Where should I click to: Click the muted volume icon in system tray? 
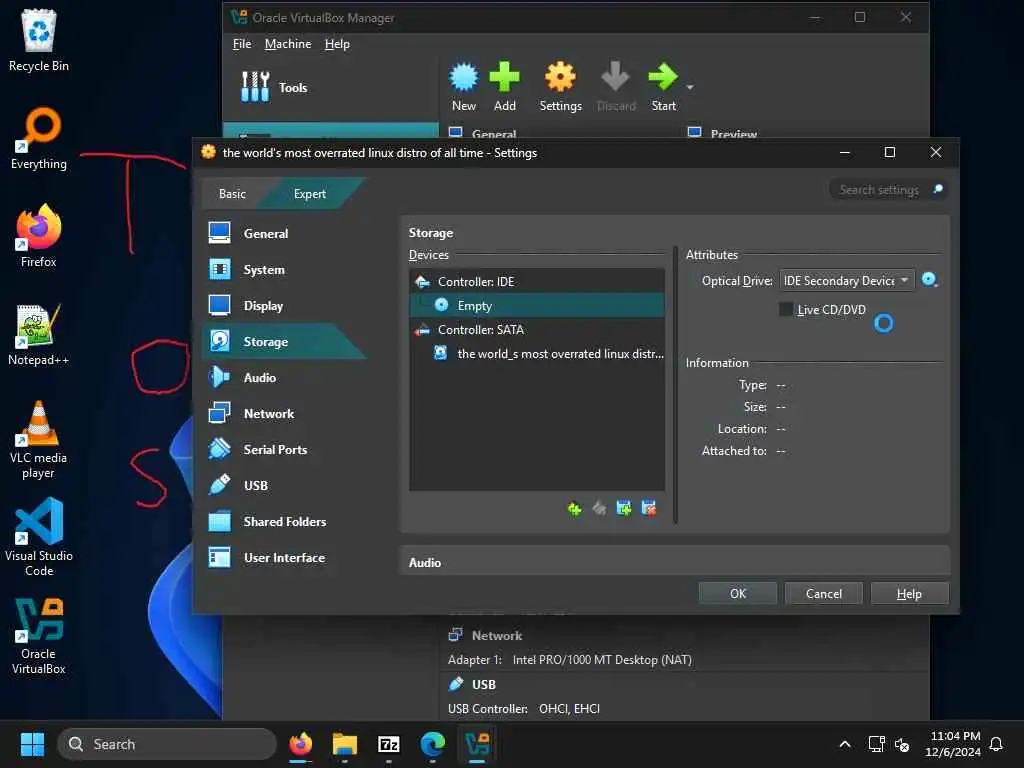[x=902, y=744]
